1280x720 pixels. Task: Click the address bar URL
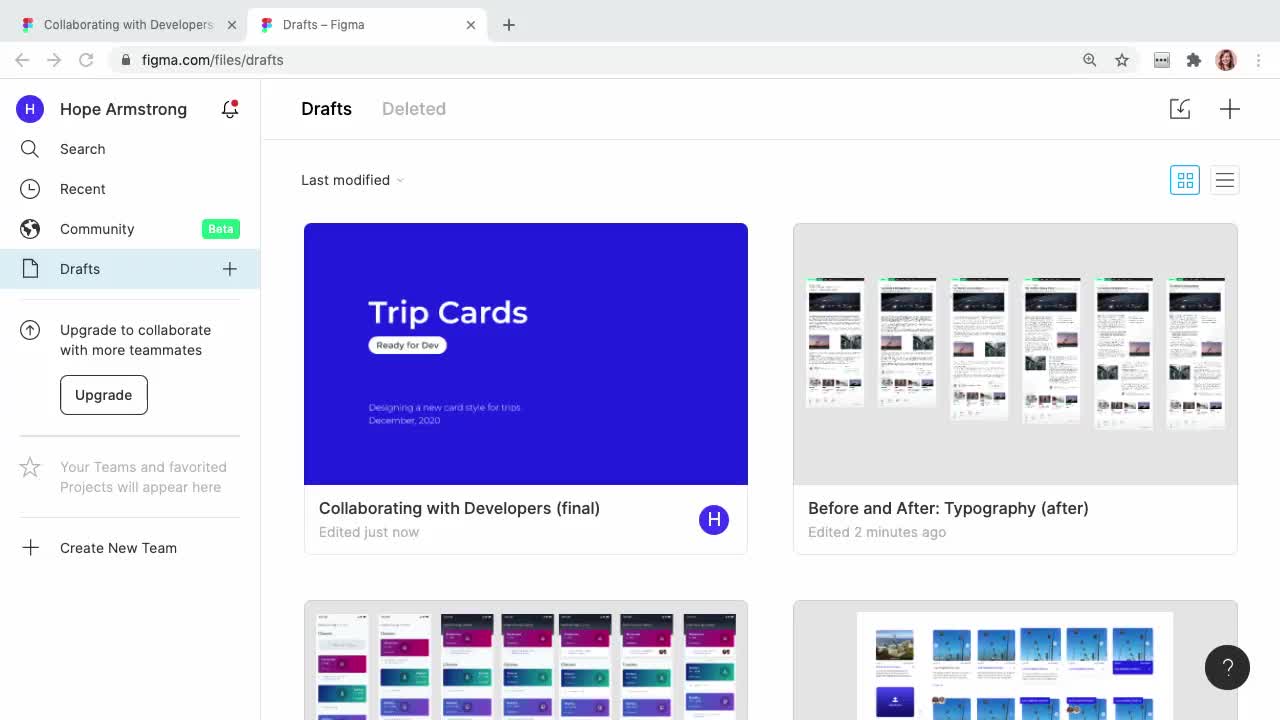pyautogui.click(x=212, y=60)
